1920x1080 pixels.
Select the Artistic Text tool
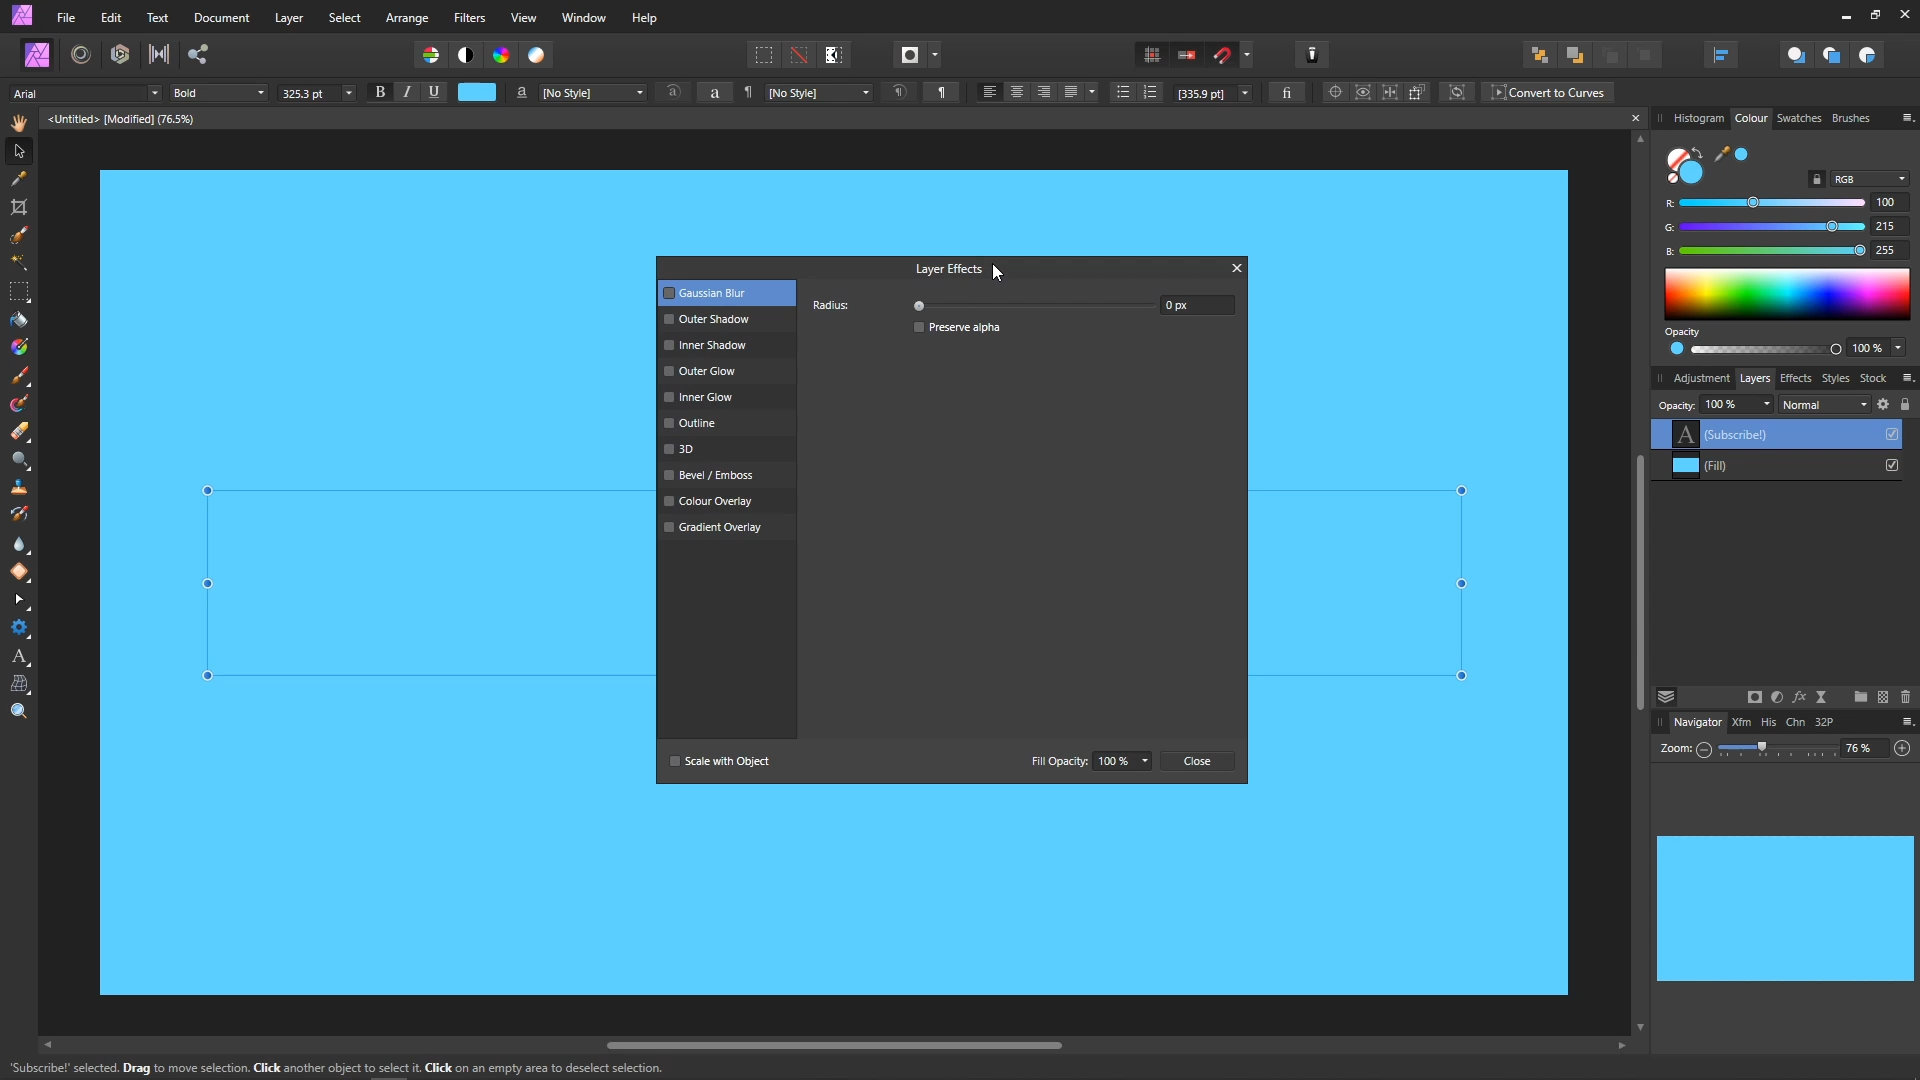click(19, 657)
